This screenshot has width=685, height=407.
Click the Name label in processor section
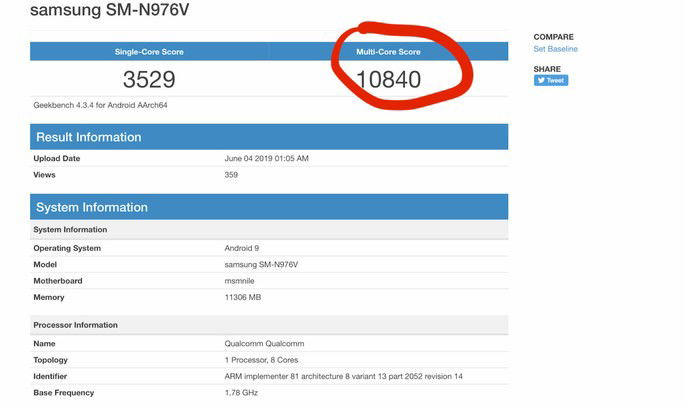click(x=44, y=344)
